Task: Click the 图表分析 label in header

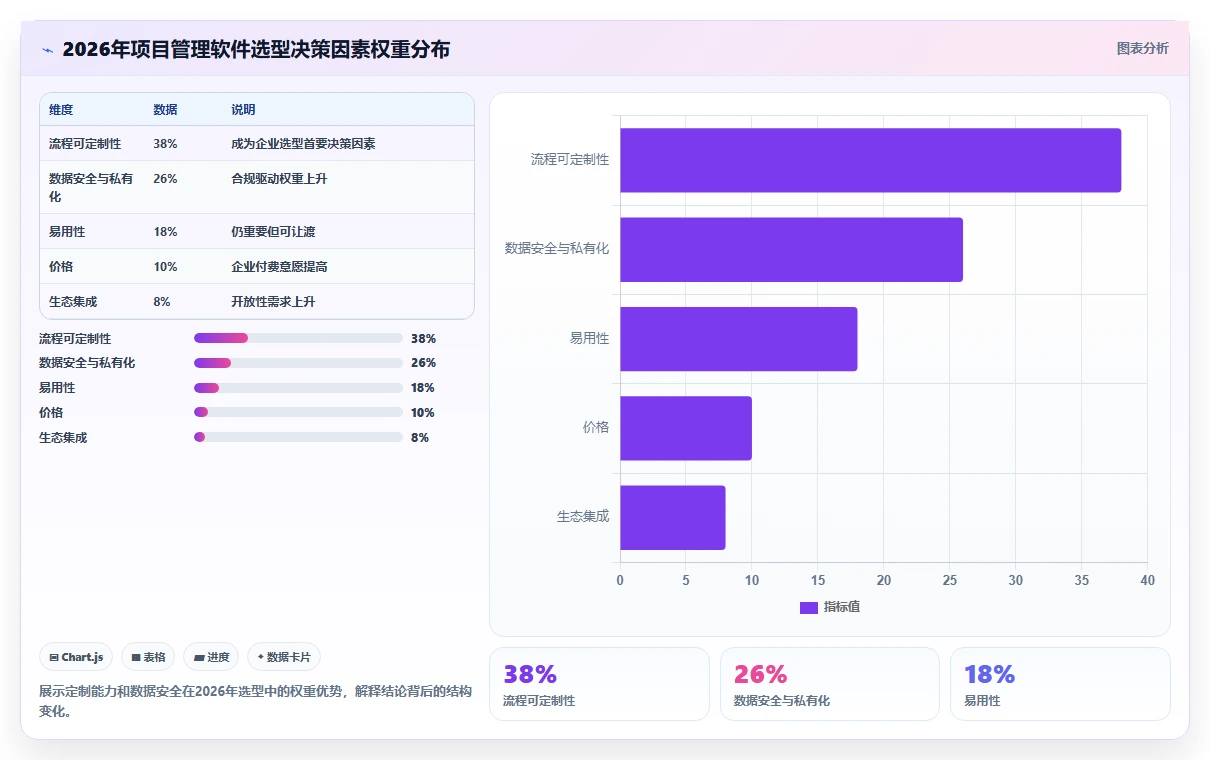Action: pyautogui.click(x=1142, y=48)
